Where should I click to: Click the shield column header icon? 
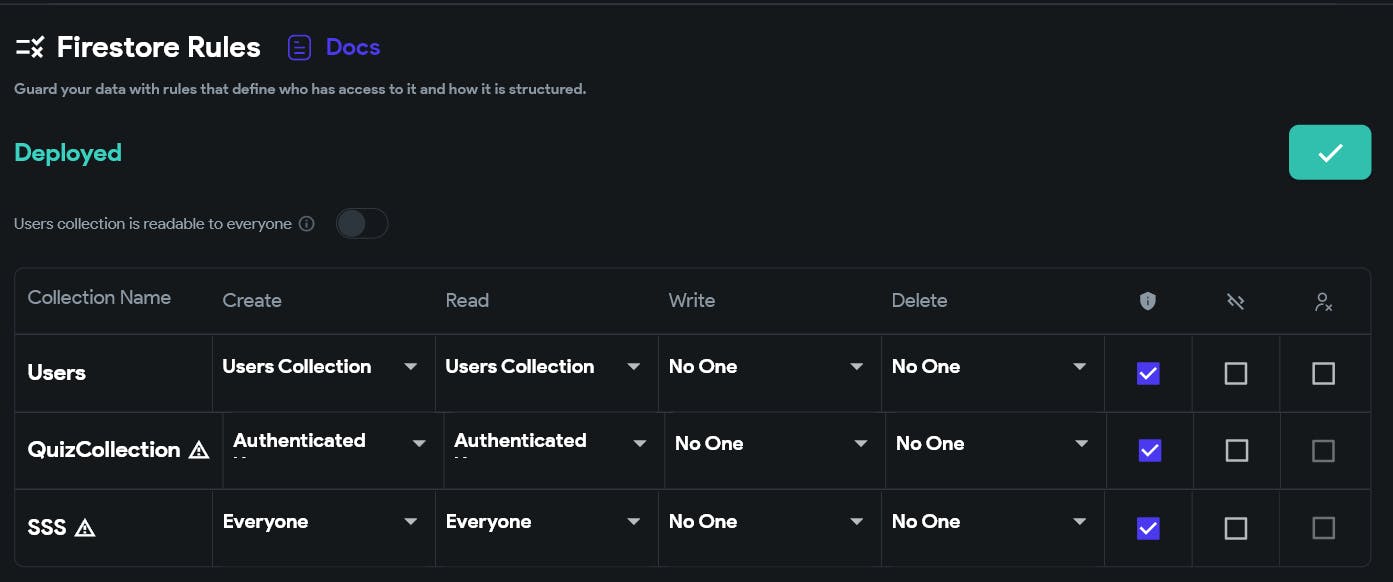(1148, 301)
